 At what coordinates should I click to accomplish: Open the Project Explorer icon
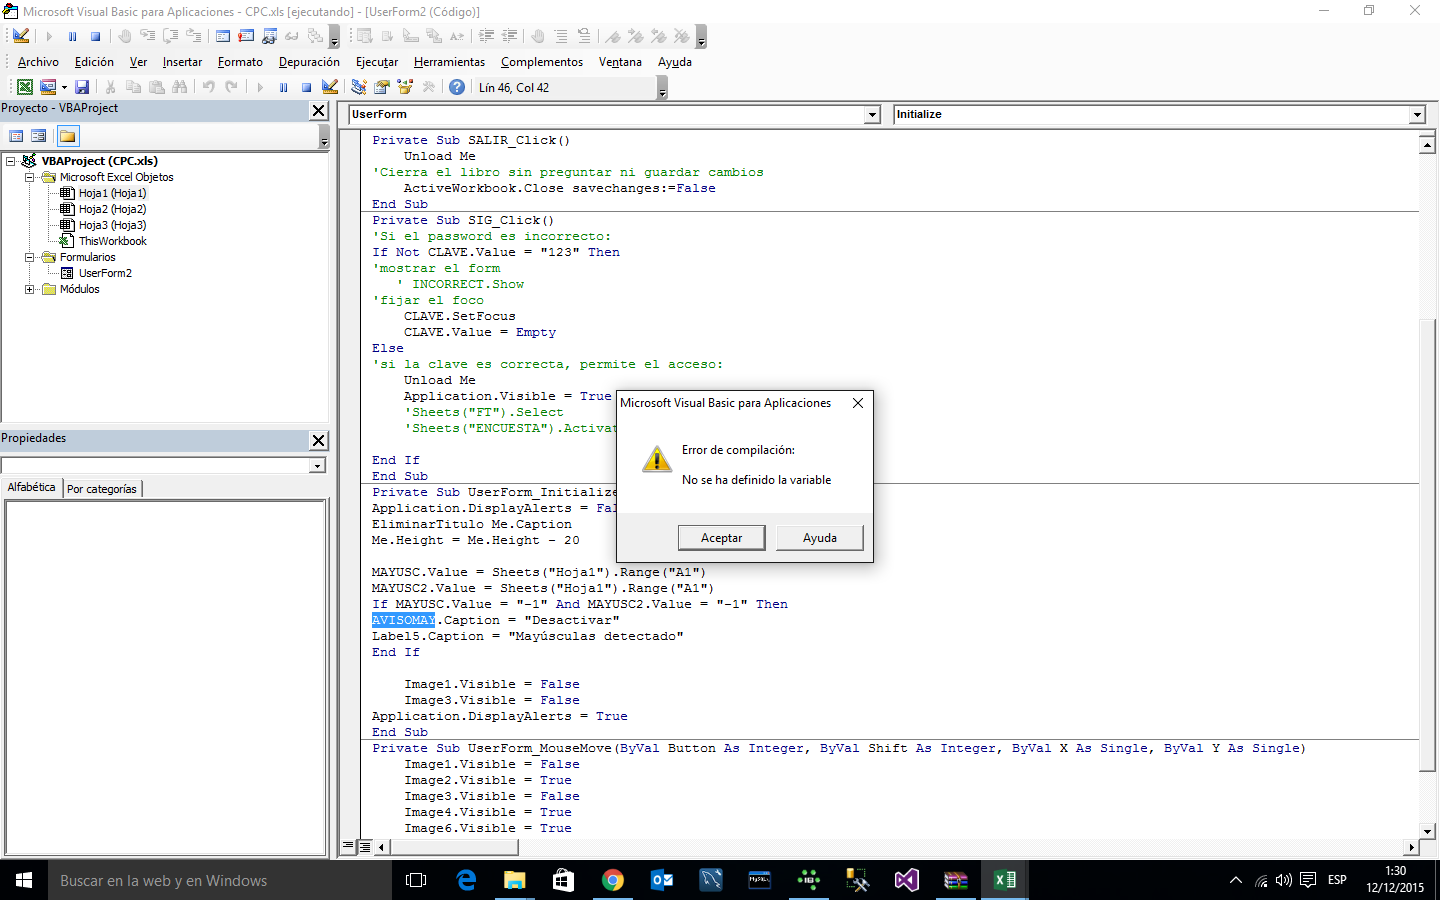pos(358,87)
